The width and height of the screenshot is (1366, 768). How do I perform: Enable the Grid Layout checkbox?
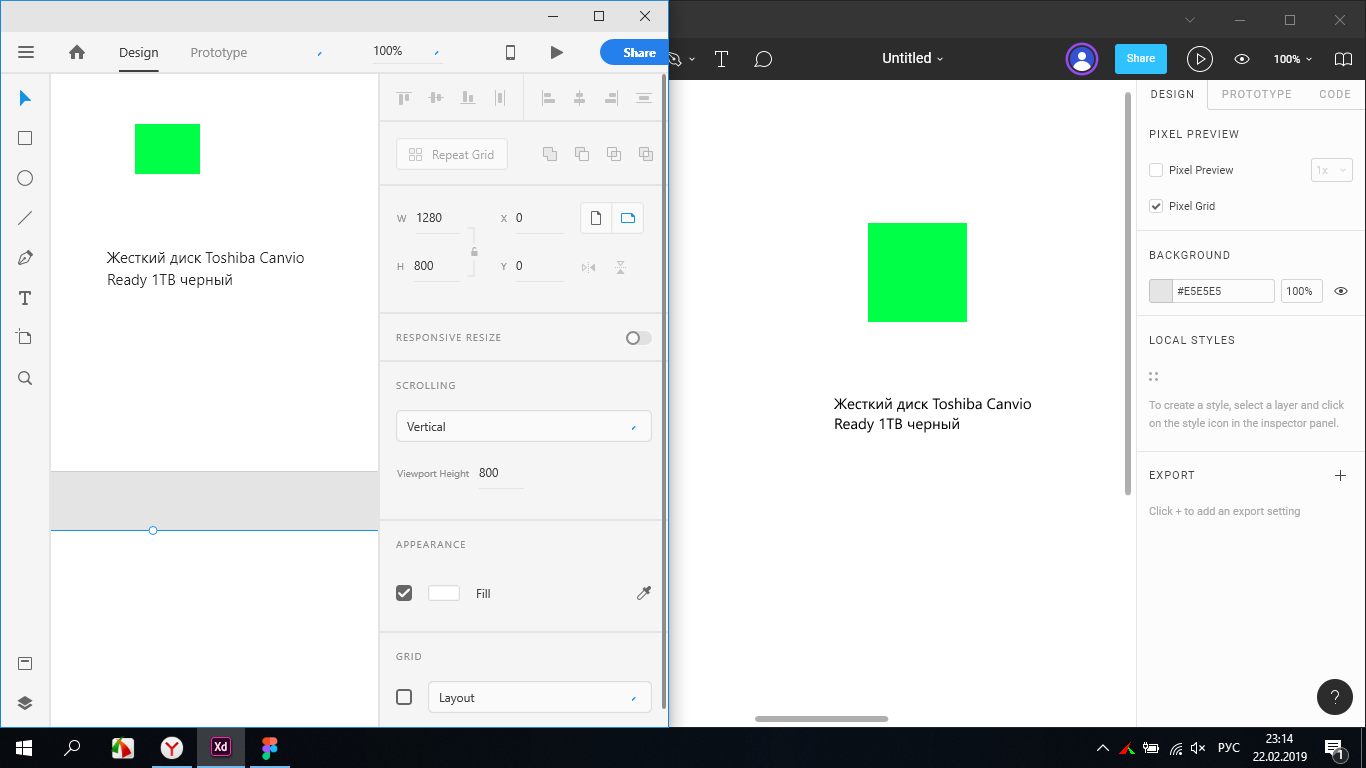[x=404, y=697]
